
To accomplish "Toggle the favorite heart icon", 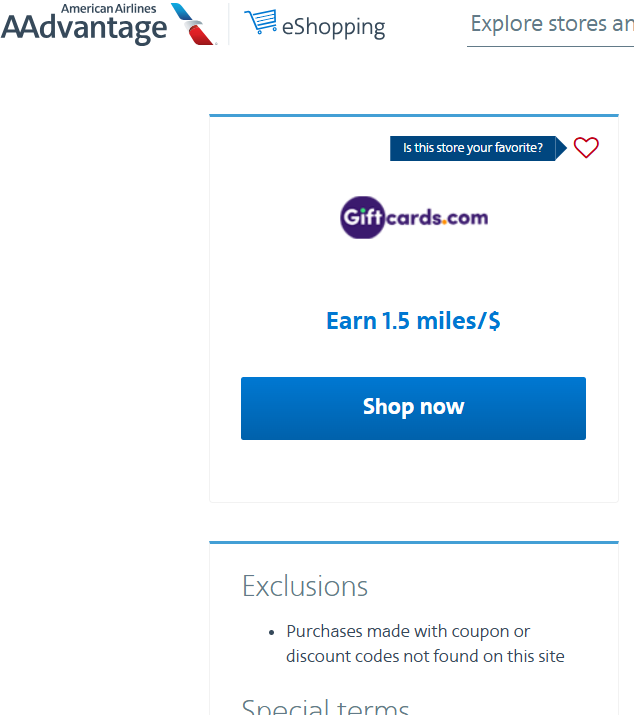I will (x=586, y=148).
